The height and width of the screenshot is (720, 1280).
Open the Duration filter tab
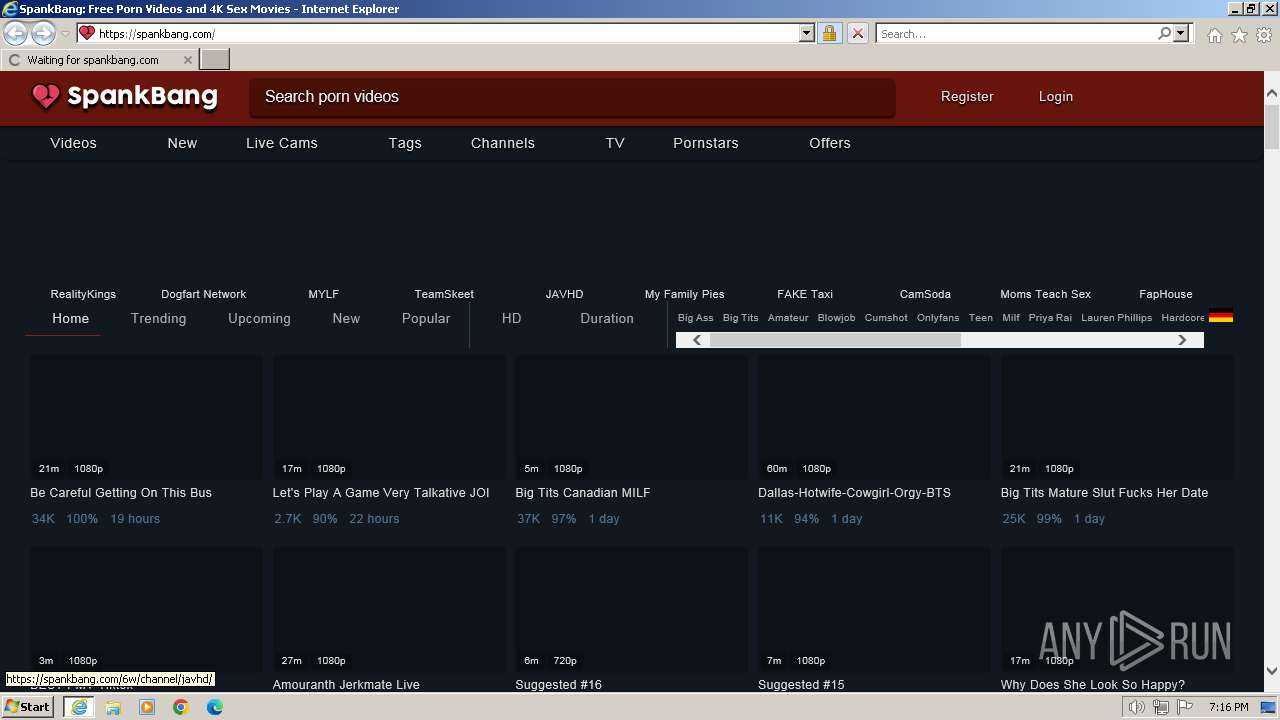(607, 318)
